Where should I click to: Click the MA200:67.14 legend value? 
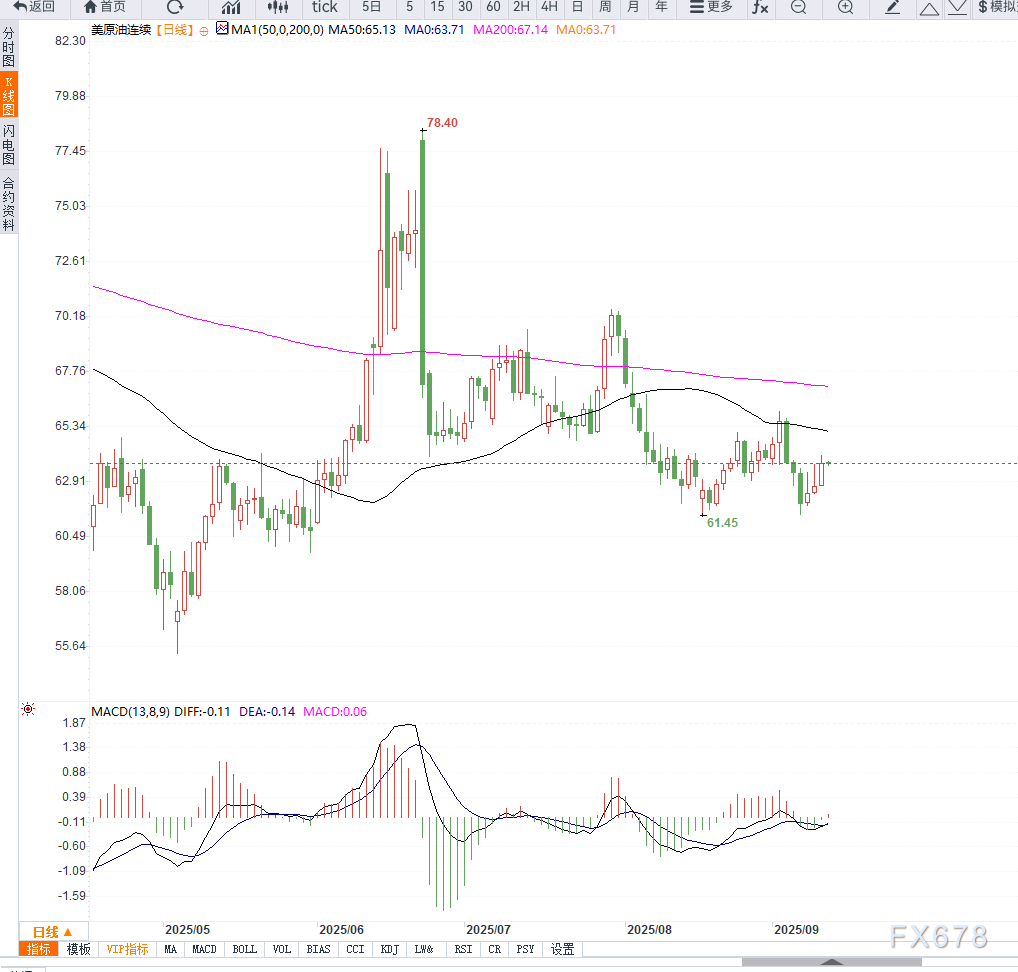pyautogui.click(x=510, y=30)
